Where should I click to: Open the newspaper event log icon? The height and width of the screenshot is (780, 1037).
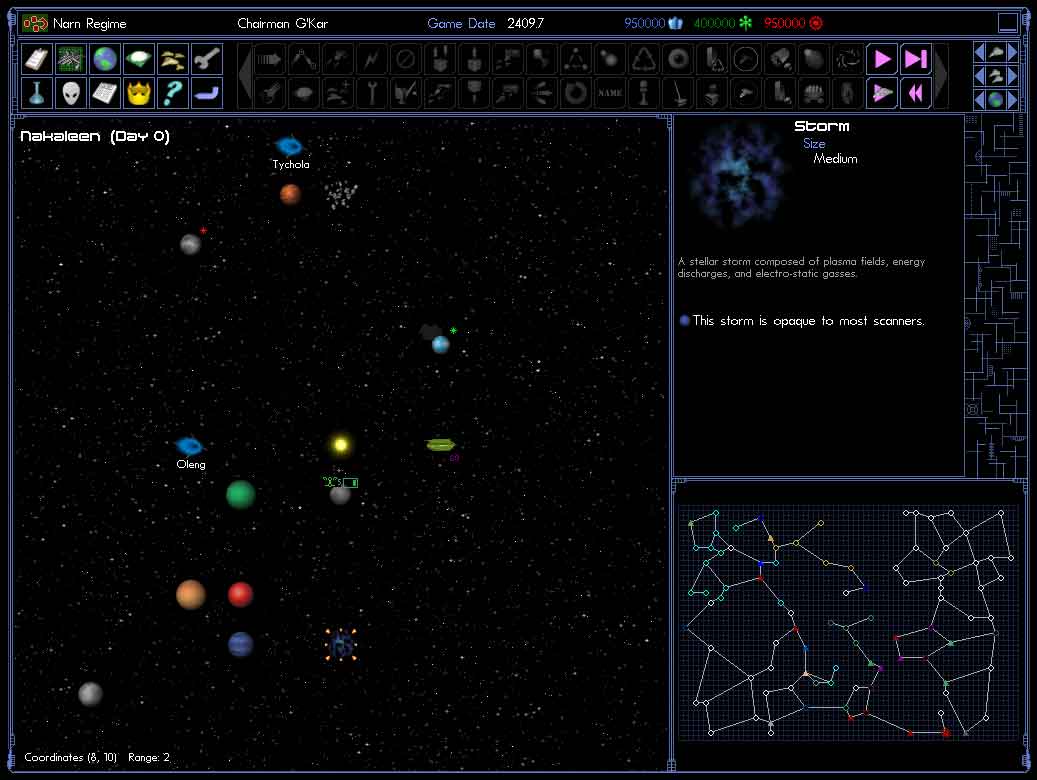click(x=105, y=93)
